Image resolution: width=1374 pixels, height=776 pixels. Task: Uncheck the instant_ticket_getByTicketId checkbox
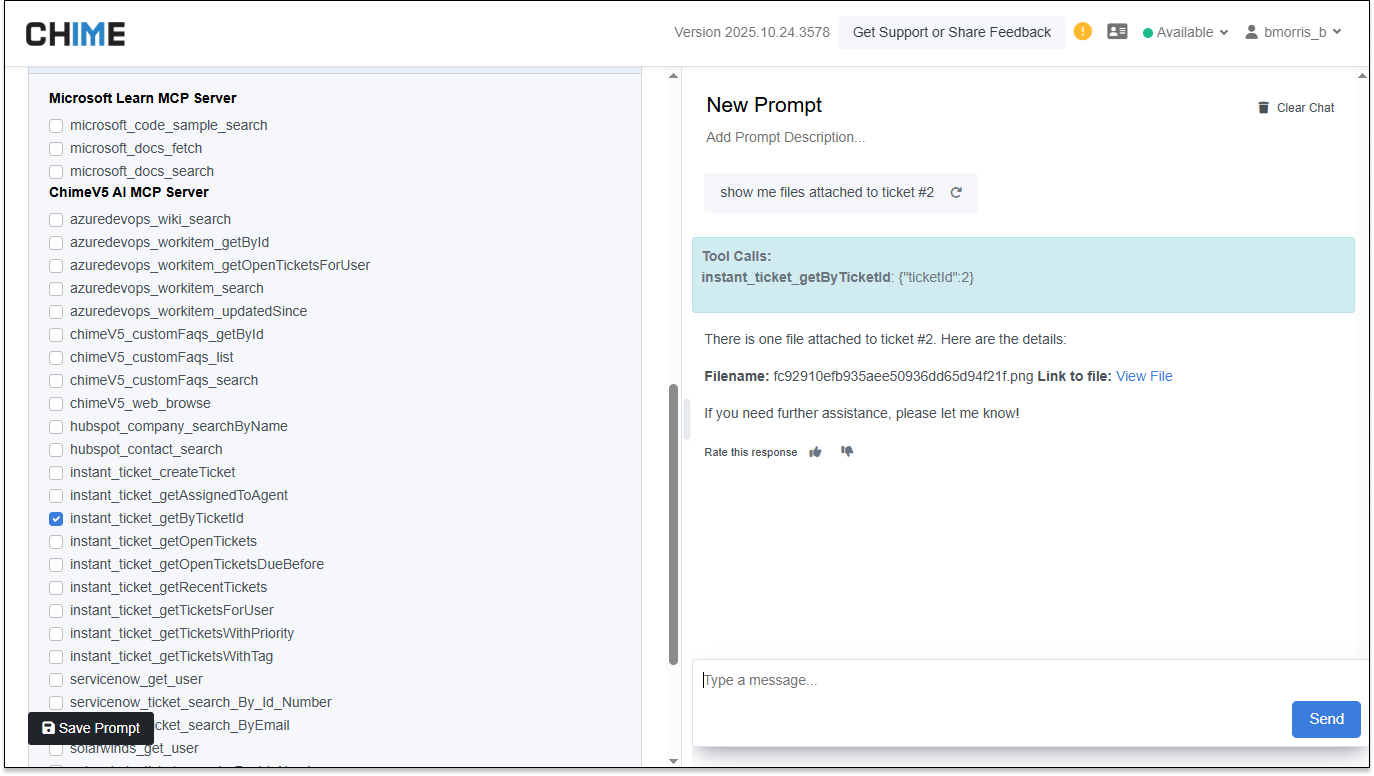tap(56, 519)
